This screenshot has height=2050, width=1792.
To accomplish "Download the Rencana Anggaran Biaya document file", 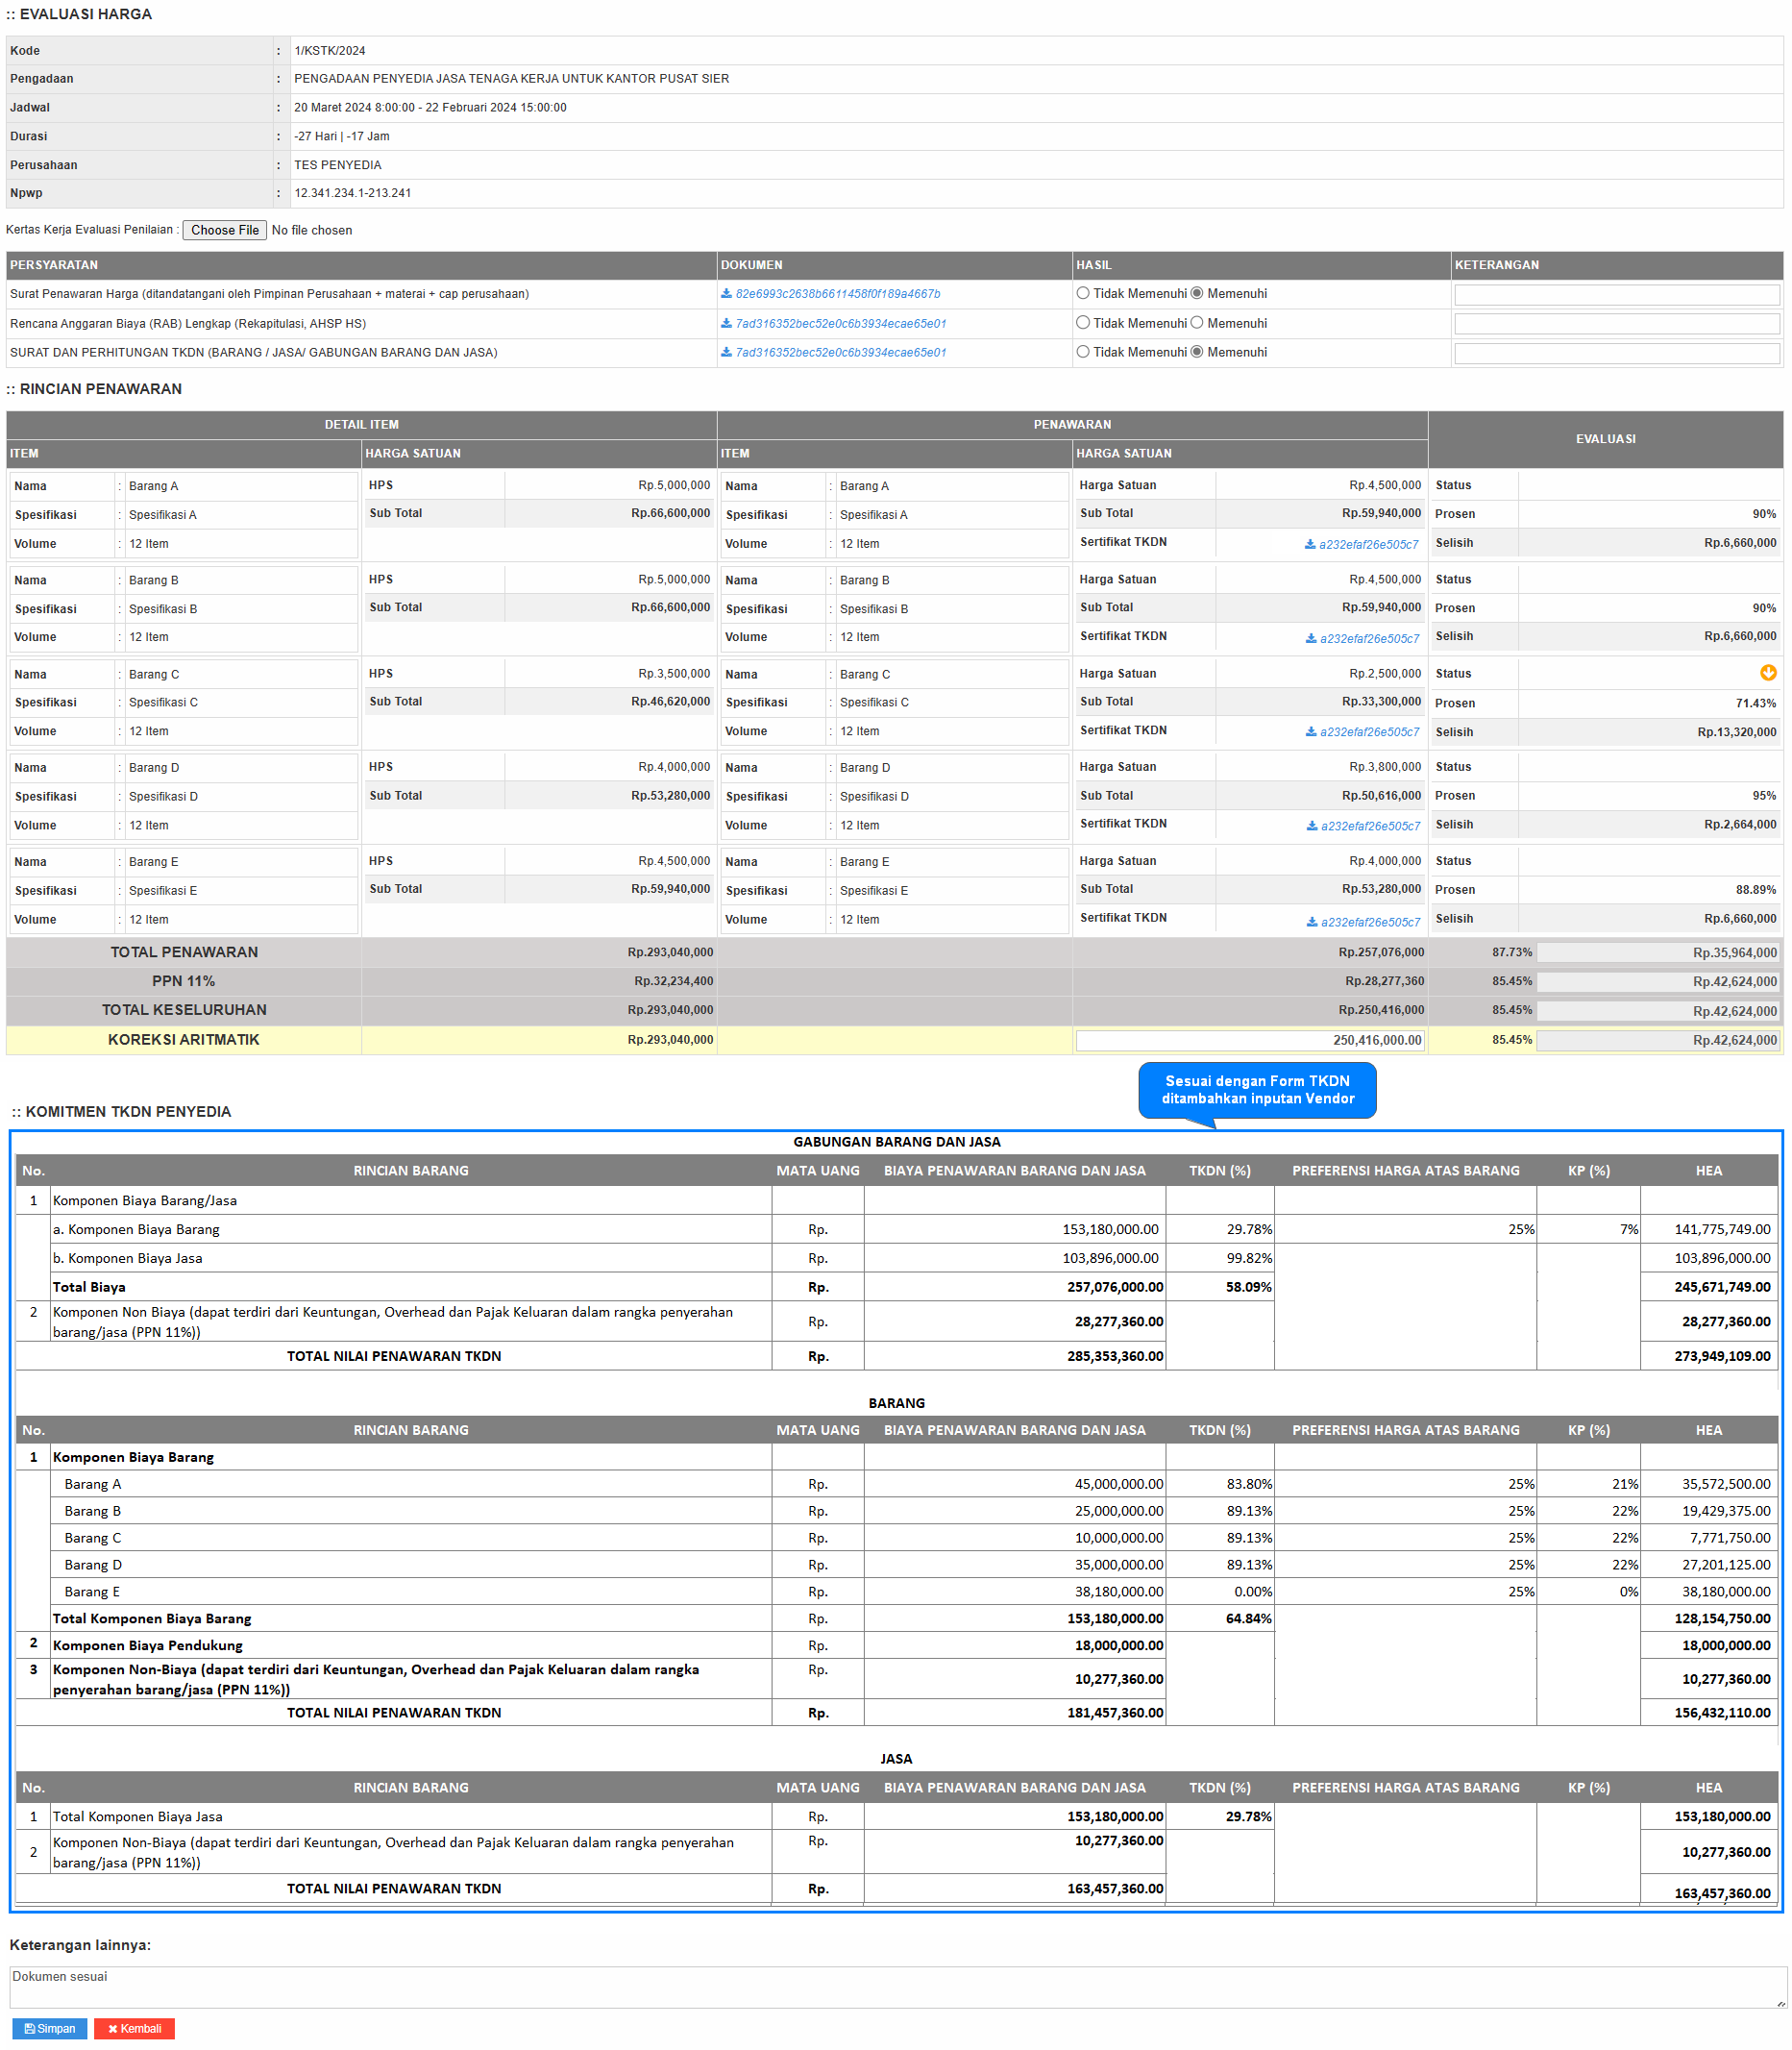I will pyautogui.click(x=839, y=324).
